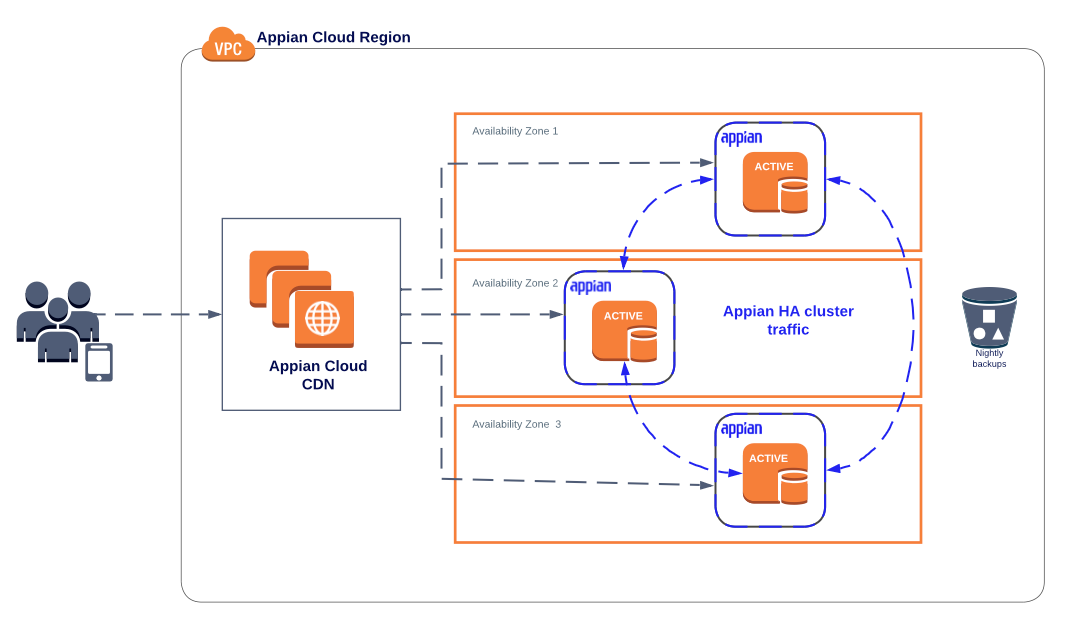Click appian logo in Availability Zone 2 node

pyautogui.click(x=590, y=286)
